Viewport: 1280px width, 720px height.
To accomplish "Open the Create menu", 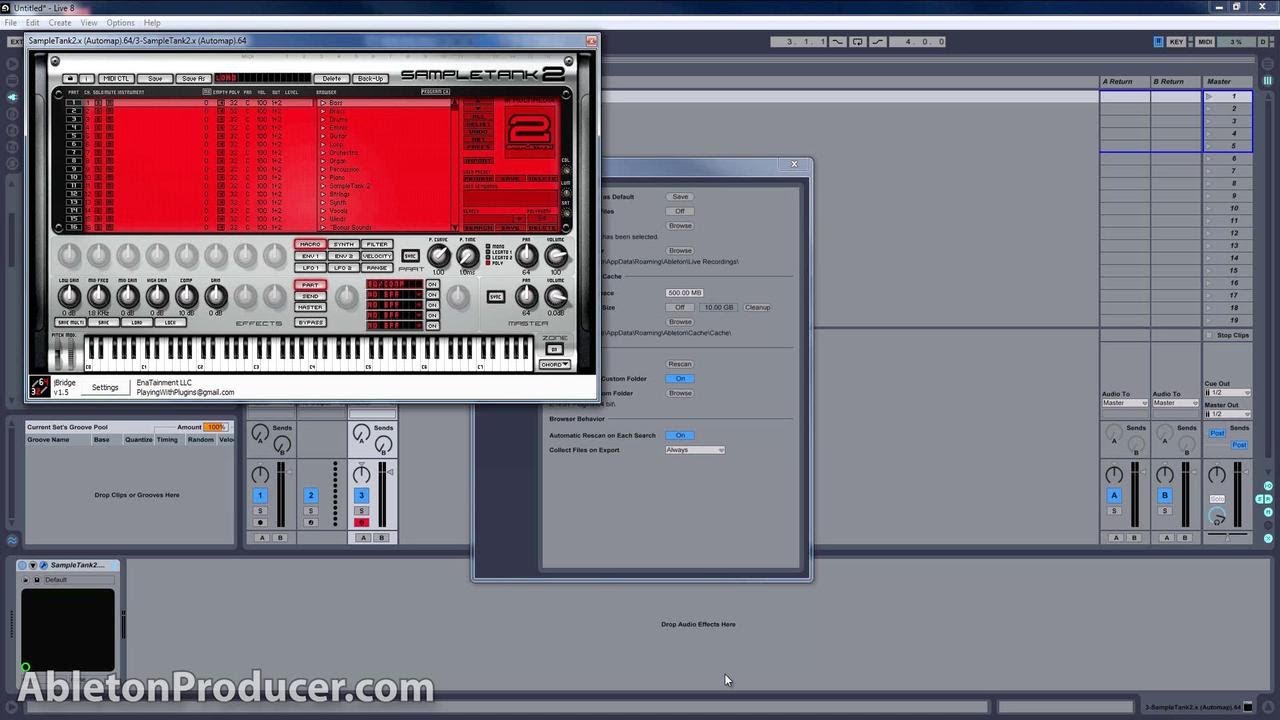I will pyautogui.click(x=60, y=22).
